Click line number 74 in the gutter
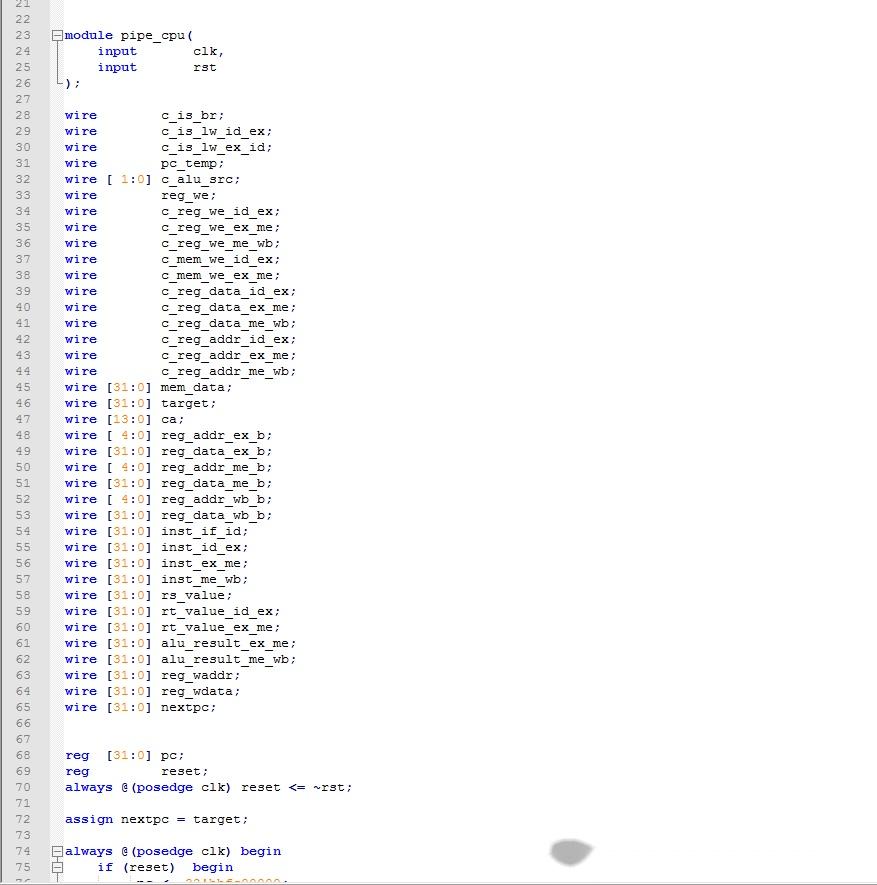 pyautogui.click(x=22, y=851)
